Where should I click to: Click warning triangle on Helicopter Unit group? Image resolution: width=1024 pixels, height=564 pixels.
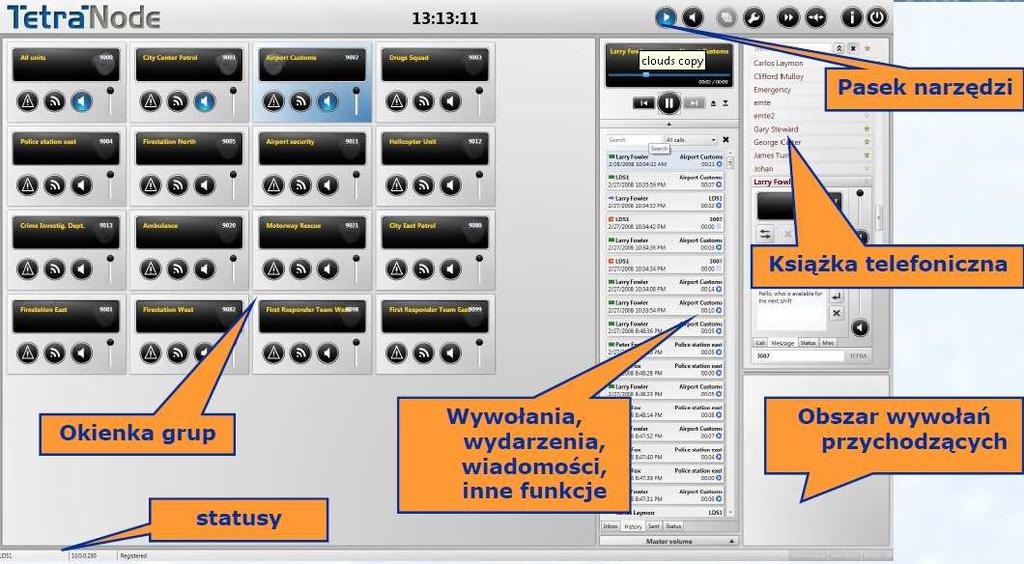click(x=396, y=185)
